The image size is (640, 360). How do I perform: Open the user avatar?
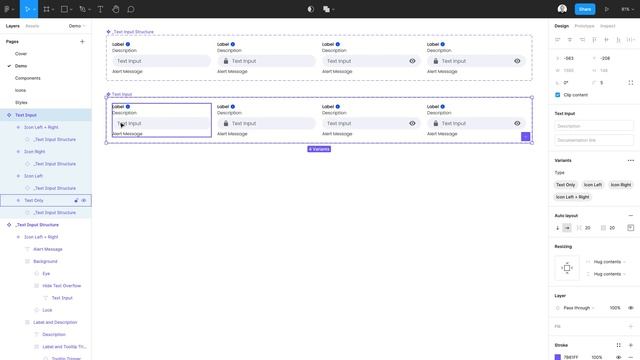562,9
